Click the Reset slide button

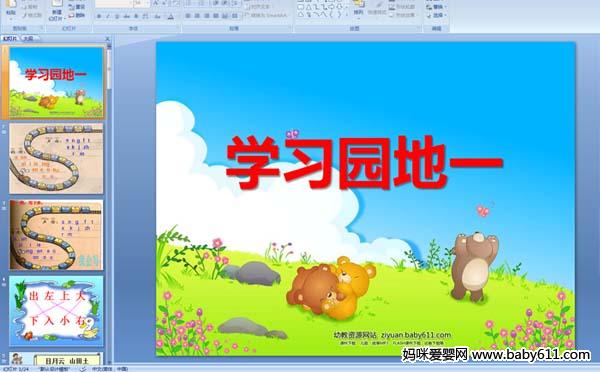[x=77, y=7]
